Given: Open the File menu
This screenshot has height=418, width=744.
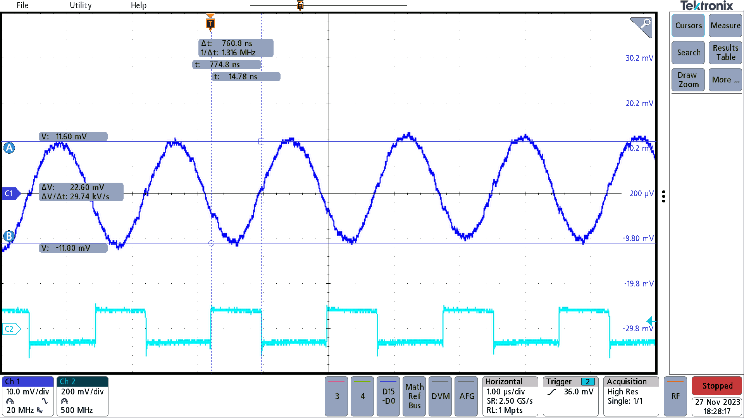Looking at the screenshot, I should tap(22, 5).
